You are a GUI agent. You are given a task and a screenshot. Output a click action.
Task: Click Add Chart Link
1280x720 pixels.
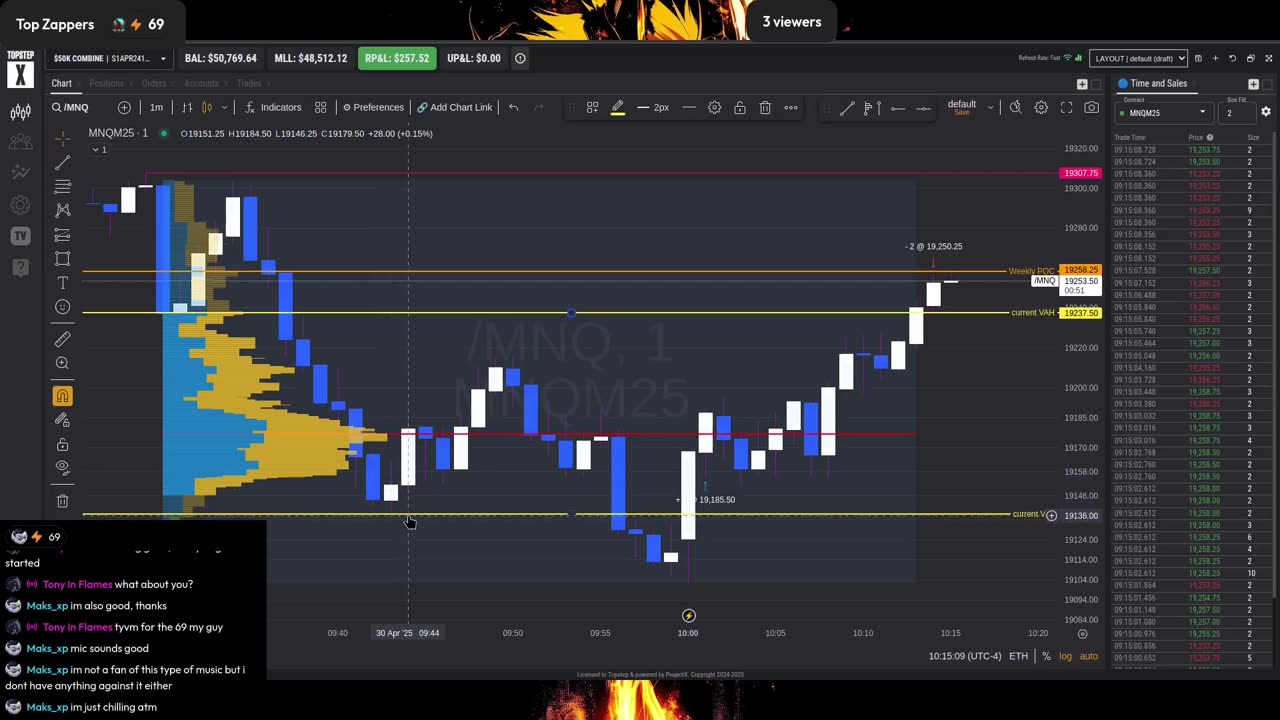[454, 107]
